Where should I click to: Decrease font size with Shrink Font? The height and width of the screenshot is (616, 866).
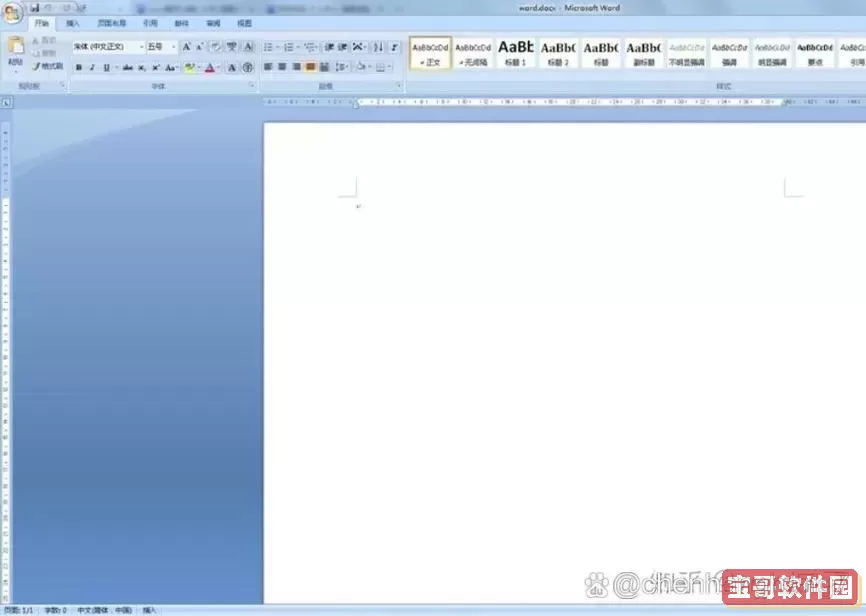pyautogui.click(x=199, y=47)
